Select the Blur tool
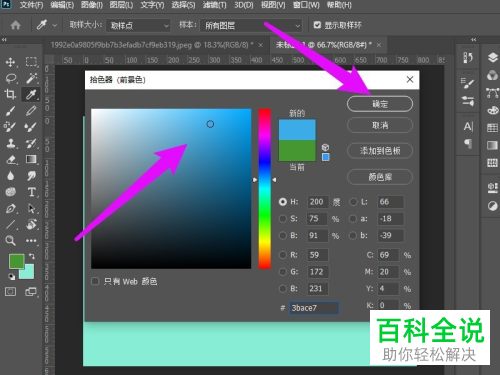Screen dimensions: 500x375 pos(11,176)
